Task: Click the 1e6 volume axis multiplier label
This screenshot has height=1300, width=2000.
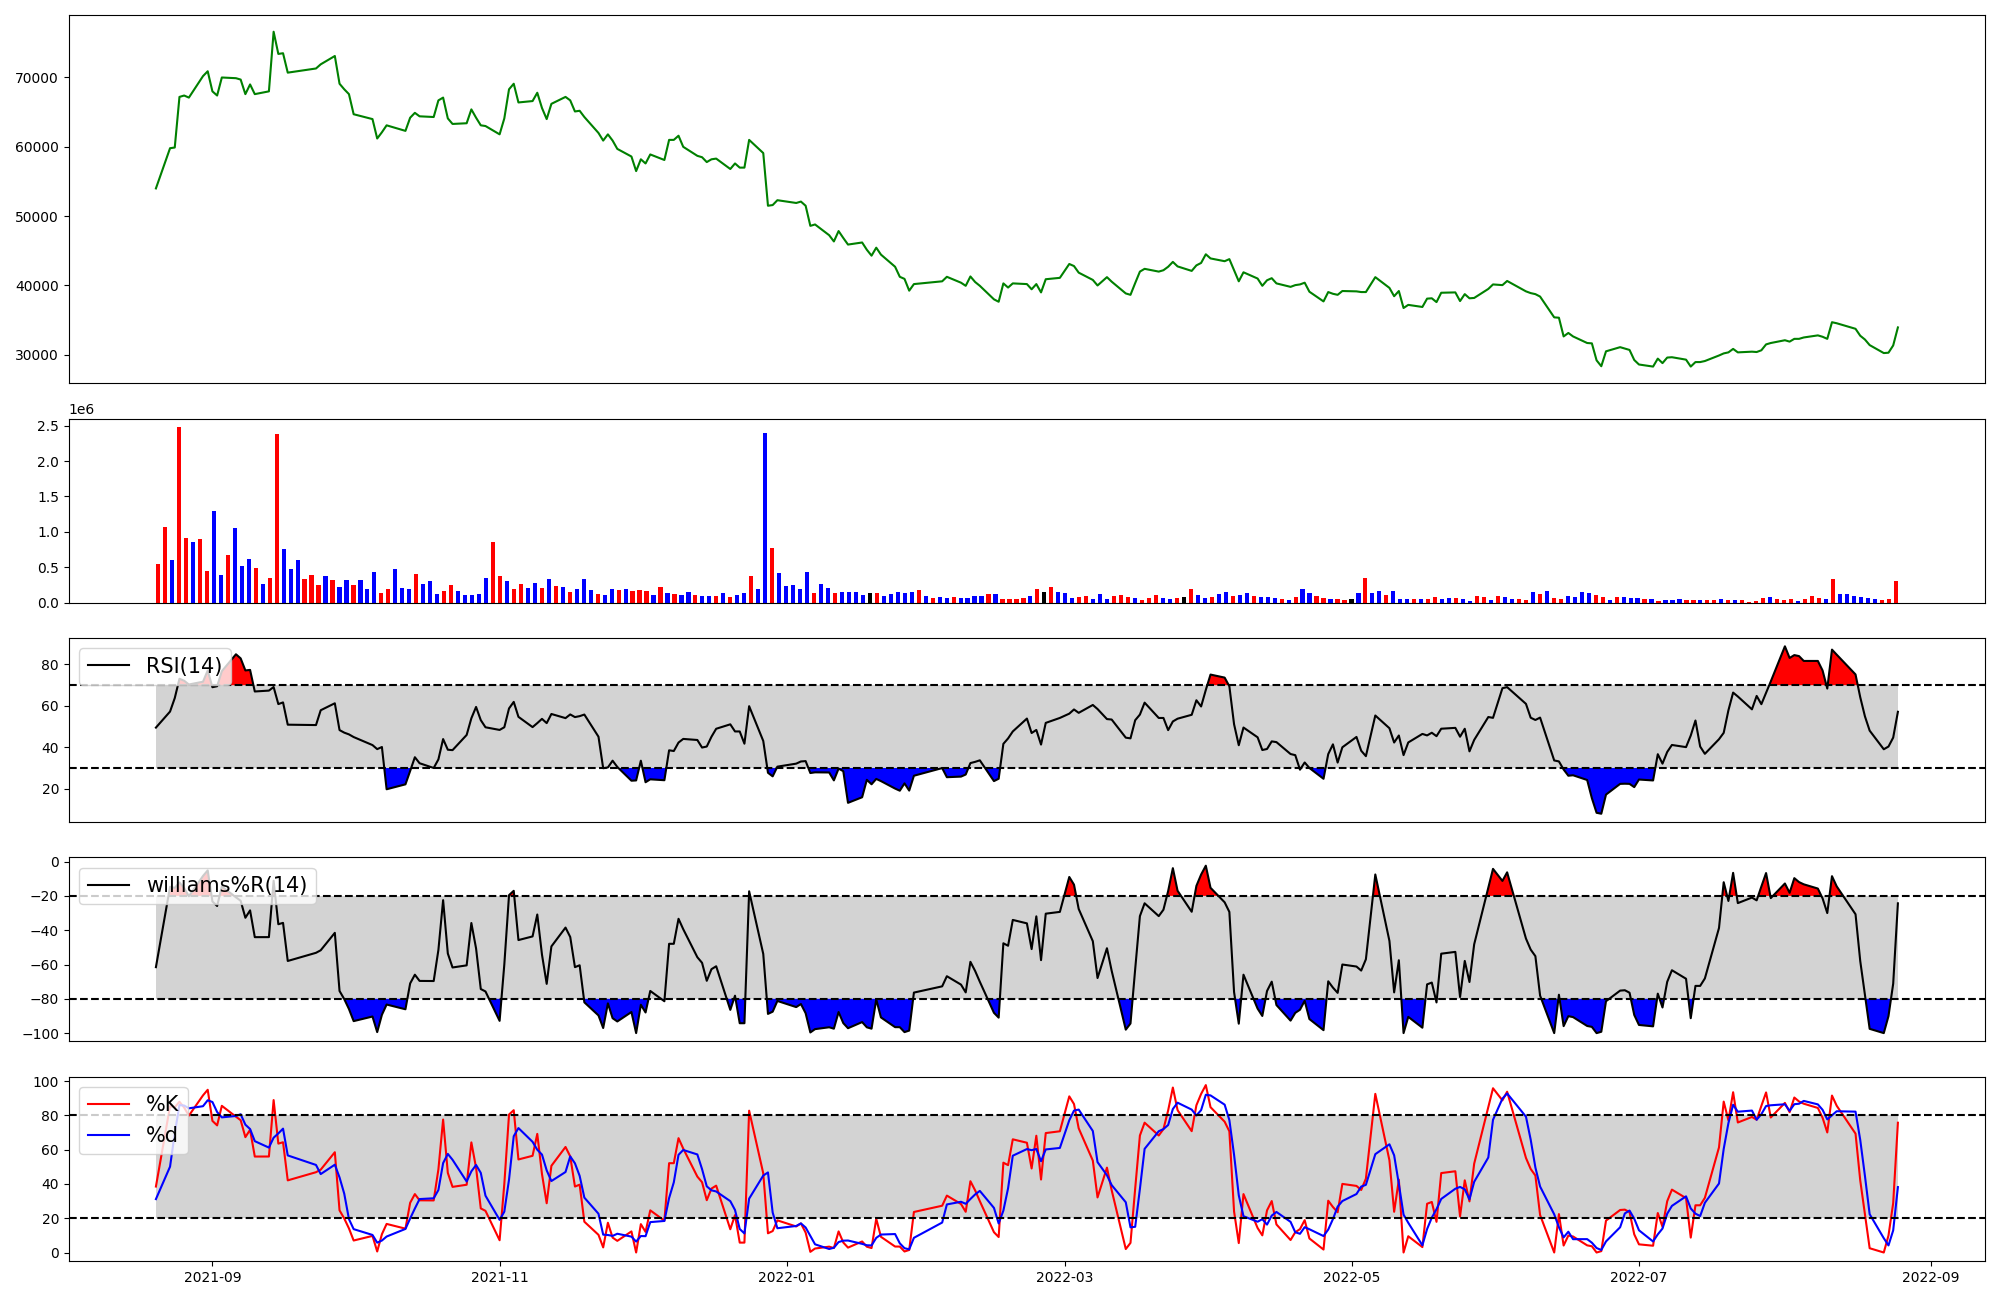Action: (81, 410)
